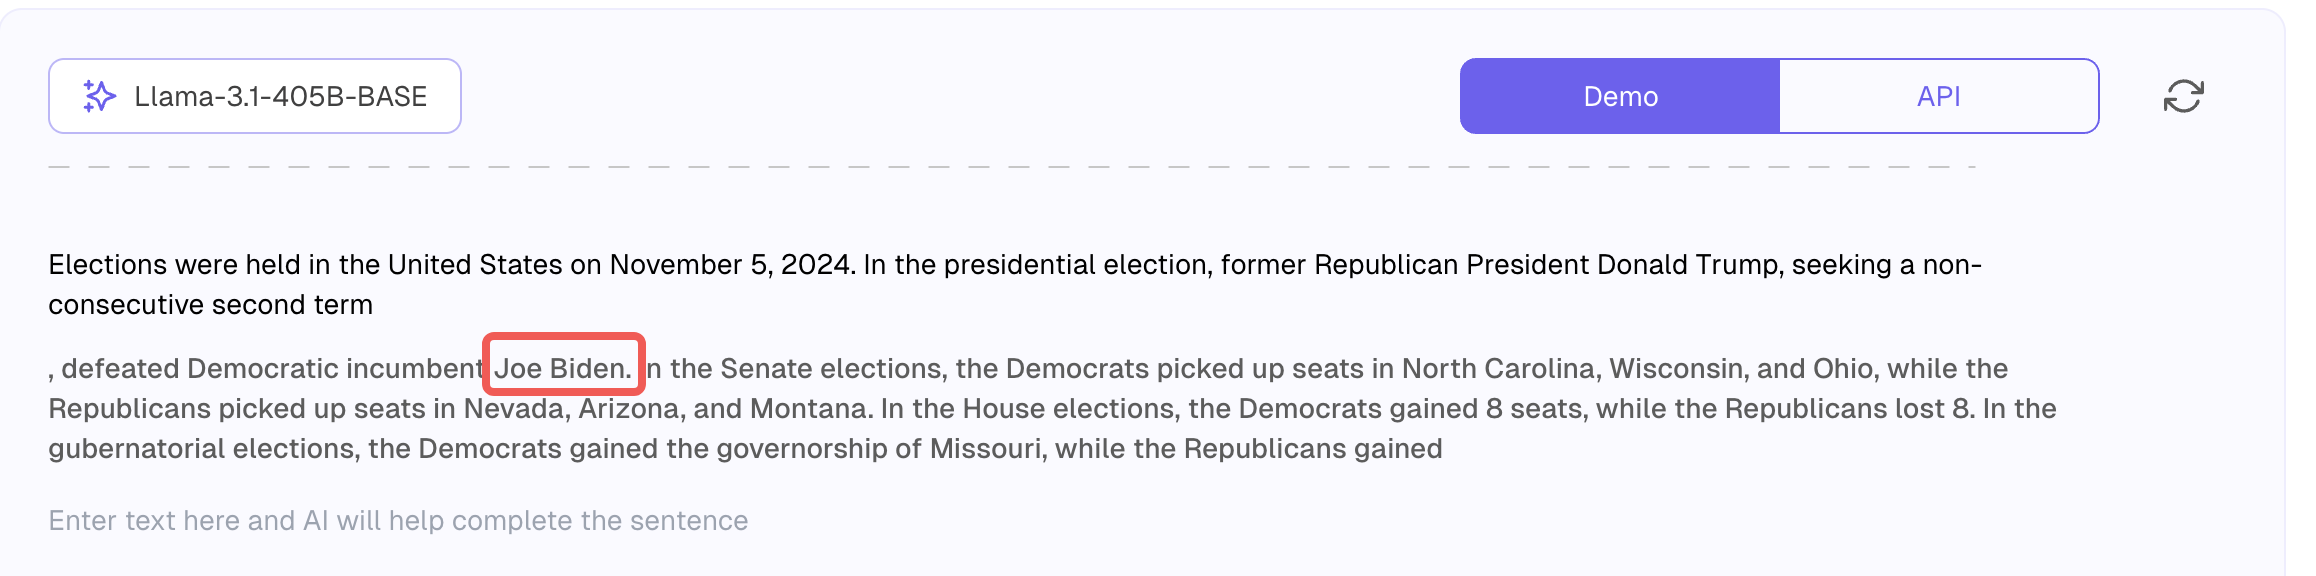
Task: Click the placeholder 'Enter text here' input
Action: (x=398, y=520)
